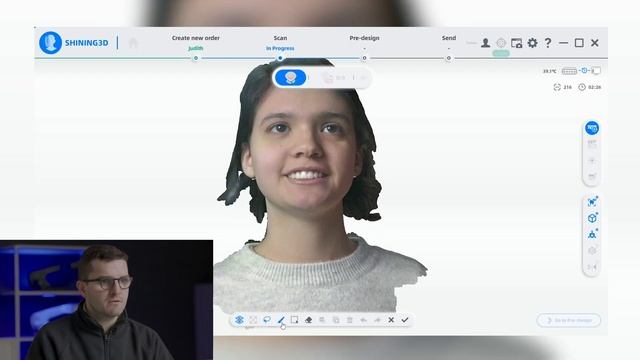Go to the Pre-design step

coord(364,38)
